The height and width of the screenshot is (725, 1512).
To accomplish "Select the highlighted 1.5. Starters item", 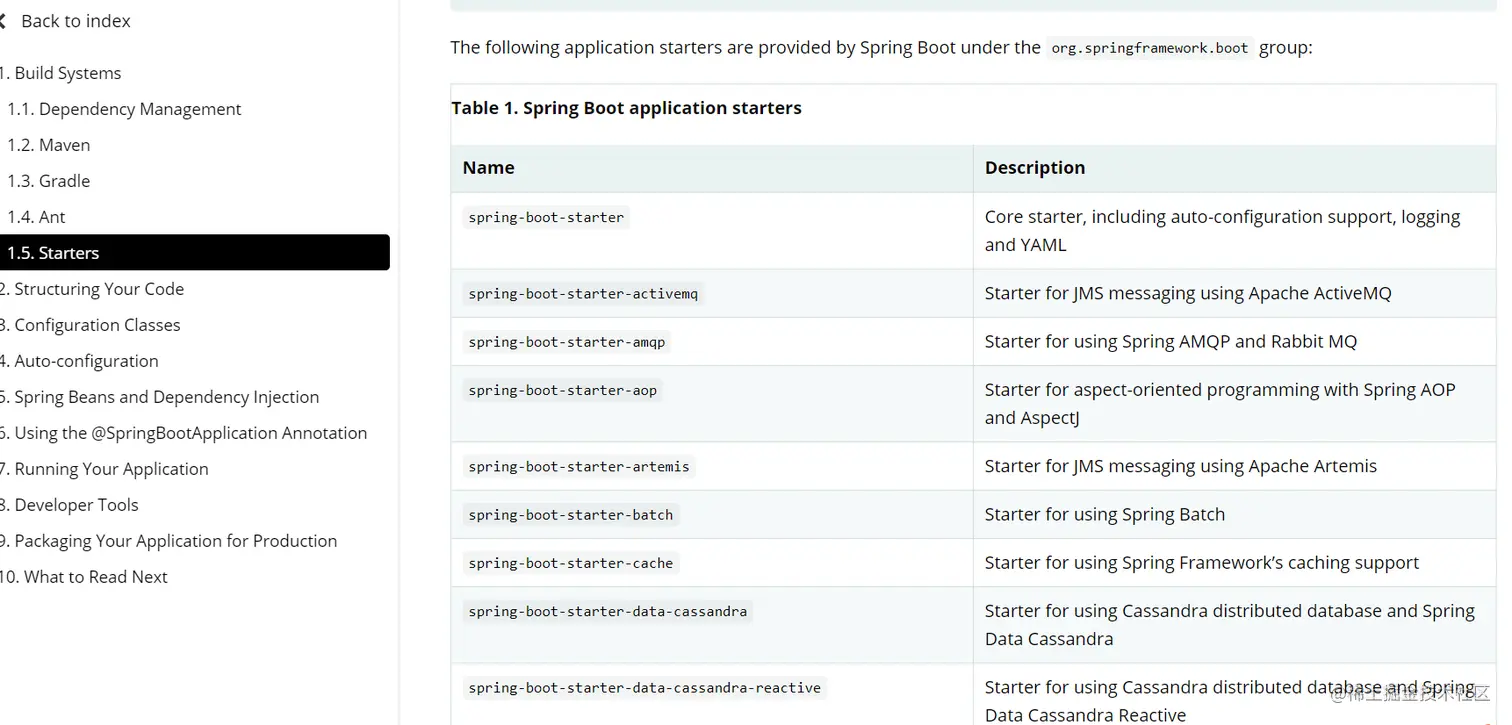I will (195, 252).
